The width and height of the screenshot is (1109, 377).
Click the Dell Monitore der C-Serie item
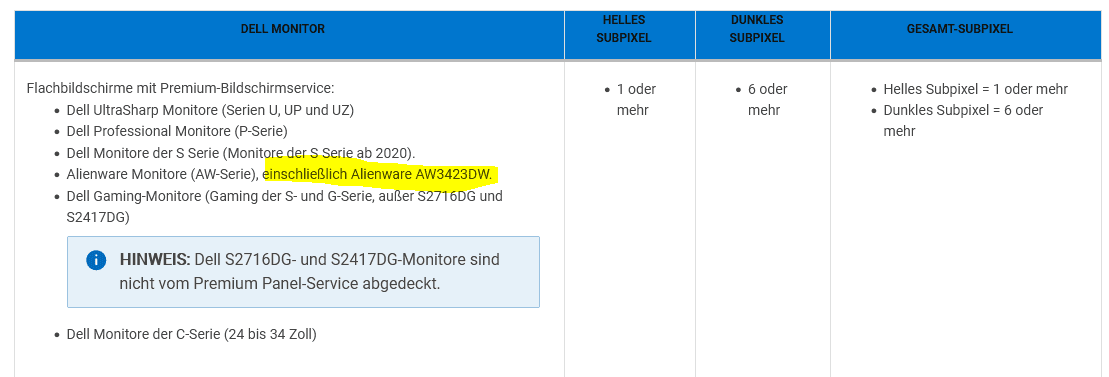tap(191, 334)
